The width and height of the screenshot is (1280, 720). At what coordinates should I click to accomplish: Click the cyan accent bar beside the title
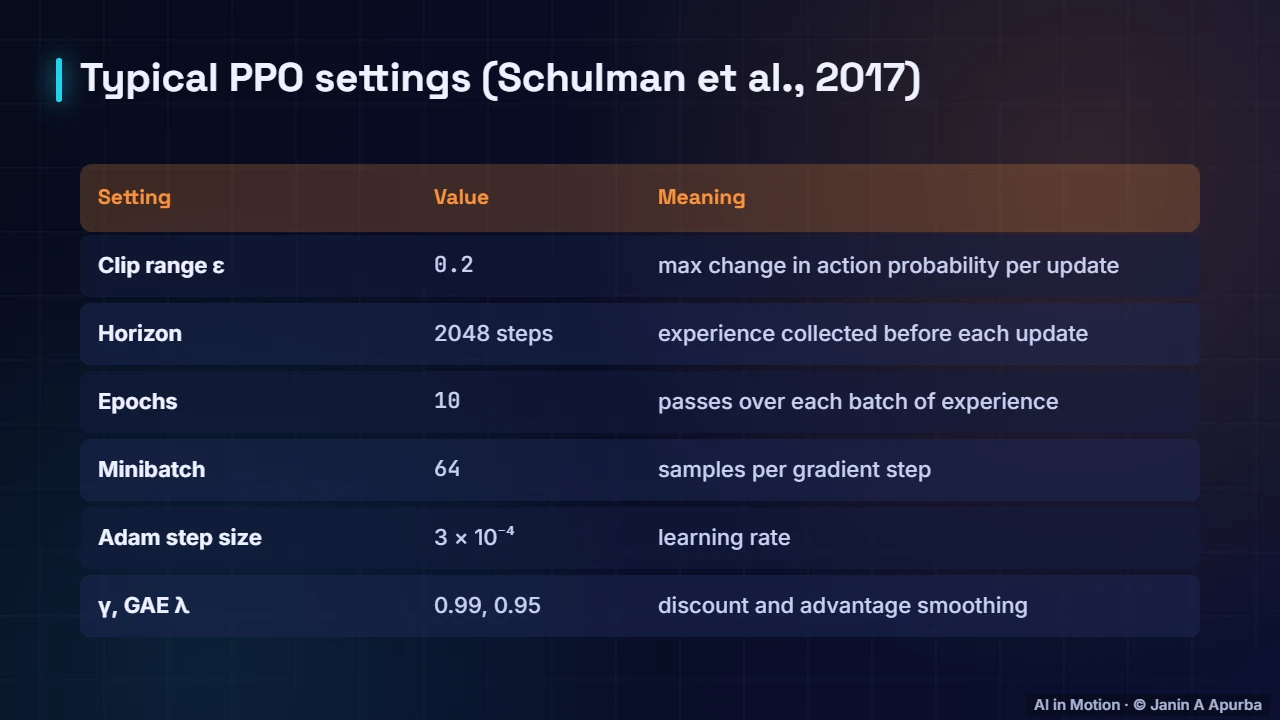pos(59,80)
